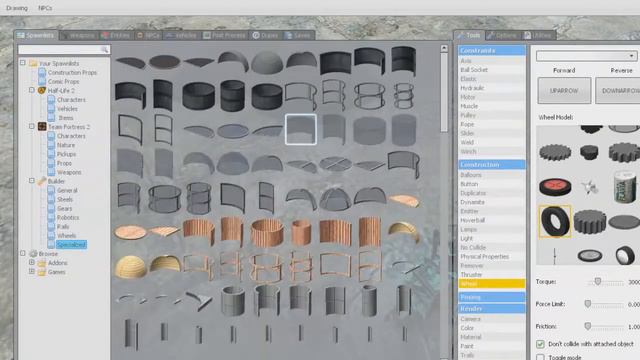Expand the Addons folder
The height and width of the screenshot is (360, 640).
(32, 262)
